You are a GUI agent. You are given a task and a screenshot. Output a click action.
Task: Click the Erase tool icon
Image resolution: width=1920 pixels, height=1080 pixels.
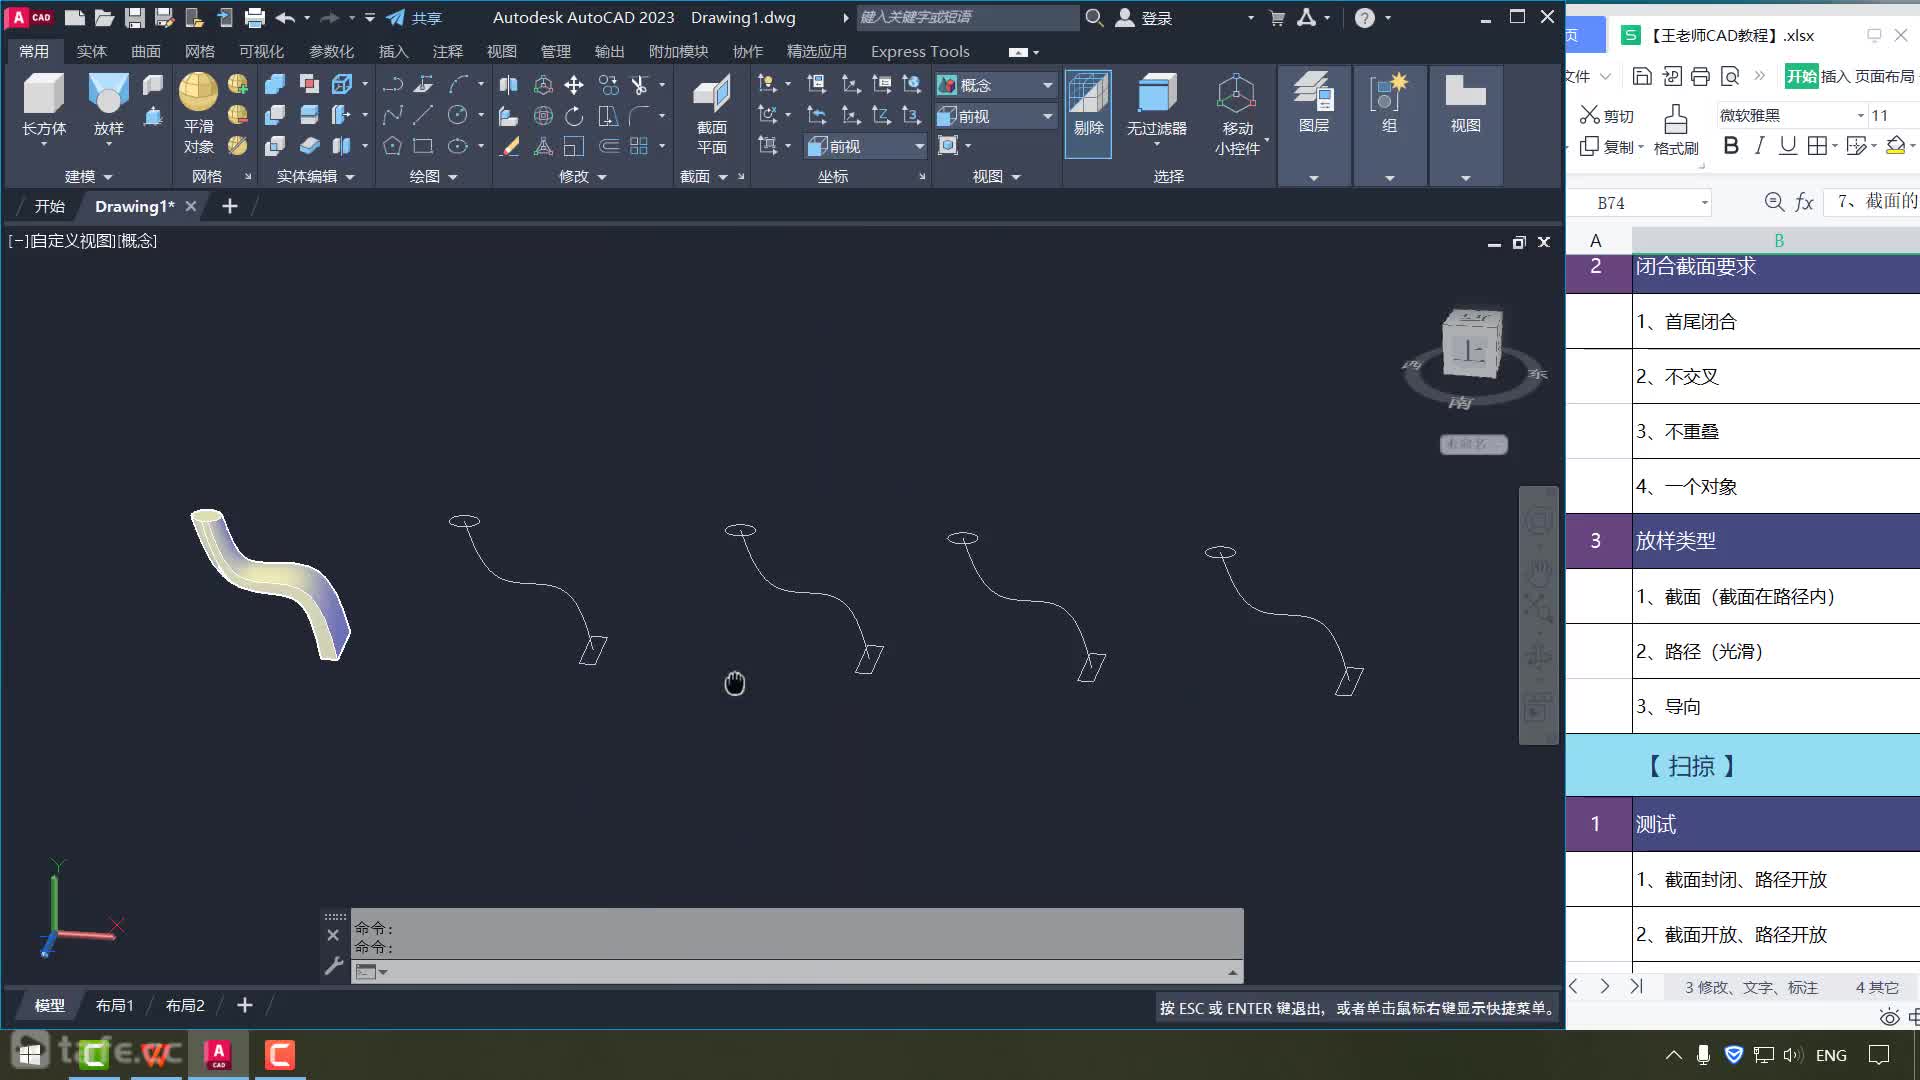point(509,146)
